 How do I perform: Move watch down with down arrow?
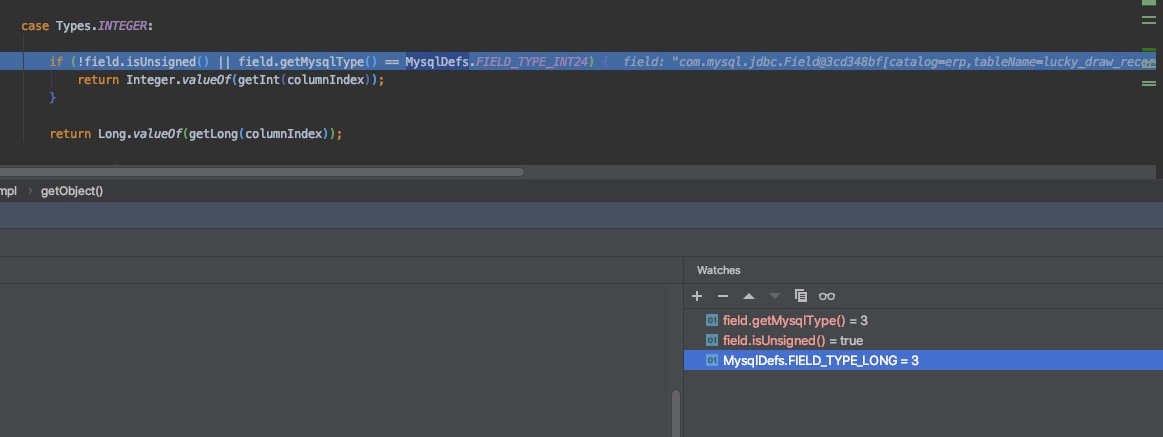774,296
